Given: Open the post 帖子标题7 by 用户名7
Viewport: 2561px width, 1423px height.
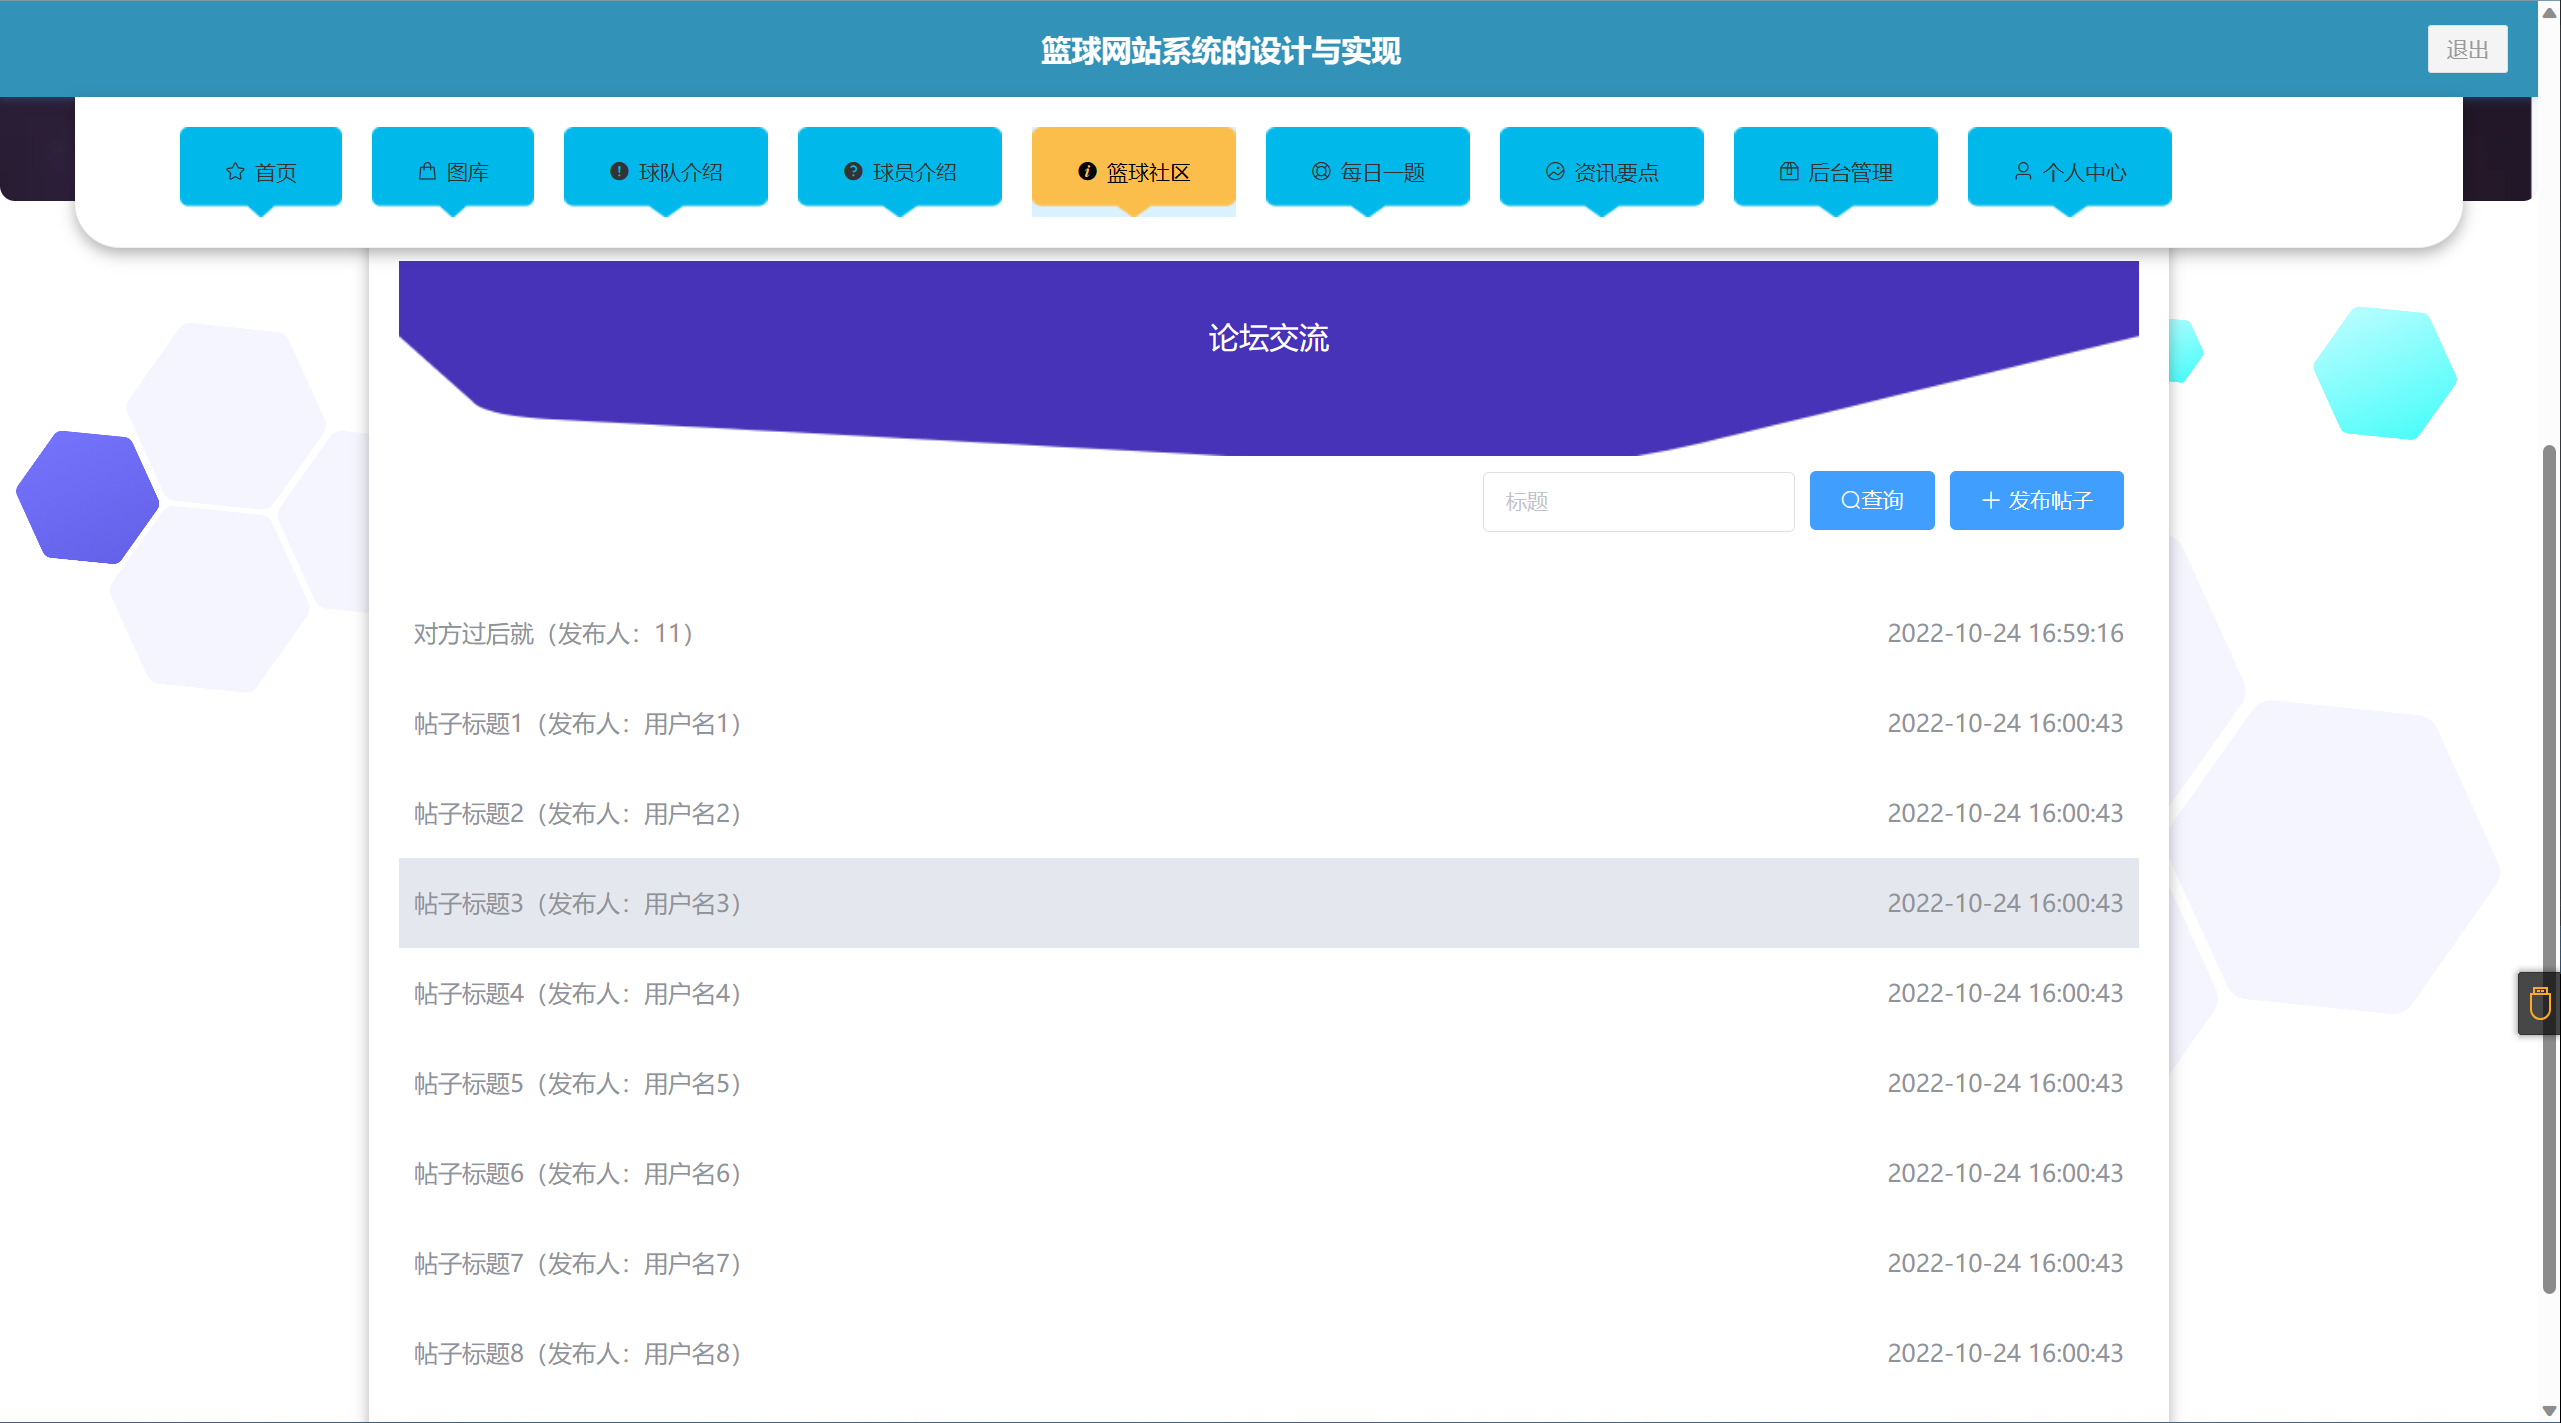Looking at the screenshot, I should pos(1268,1263).
